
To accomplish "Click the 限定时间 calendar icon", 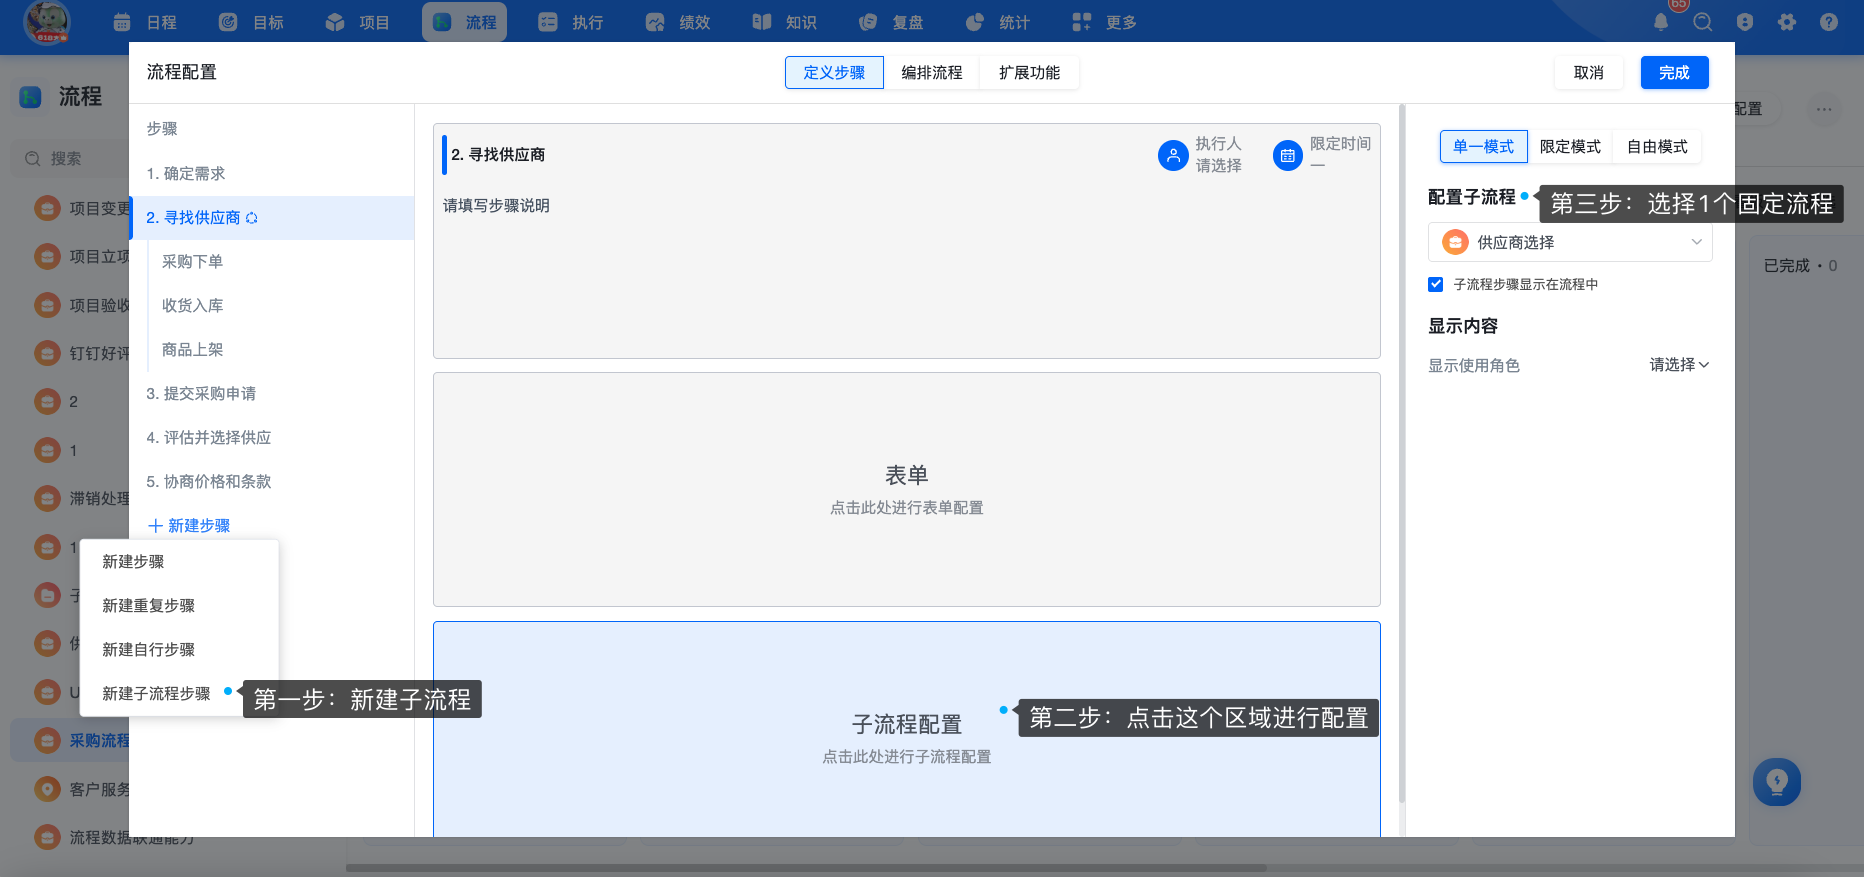I will 1288,155.
